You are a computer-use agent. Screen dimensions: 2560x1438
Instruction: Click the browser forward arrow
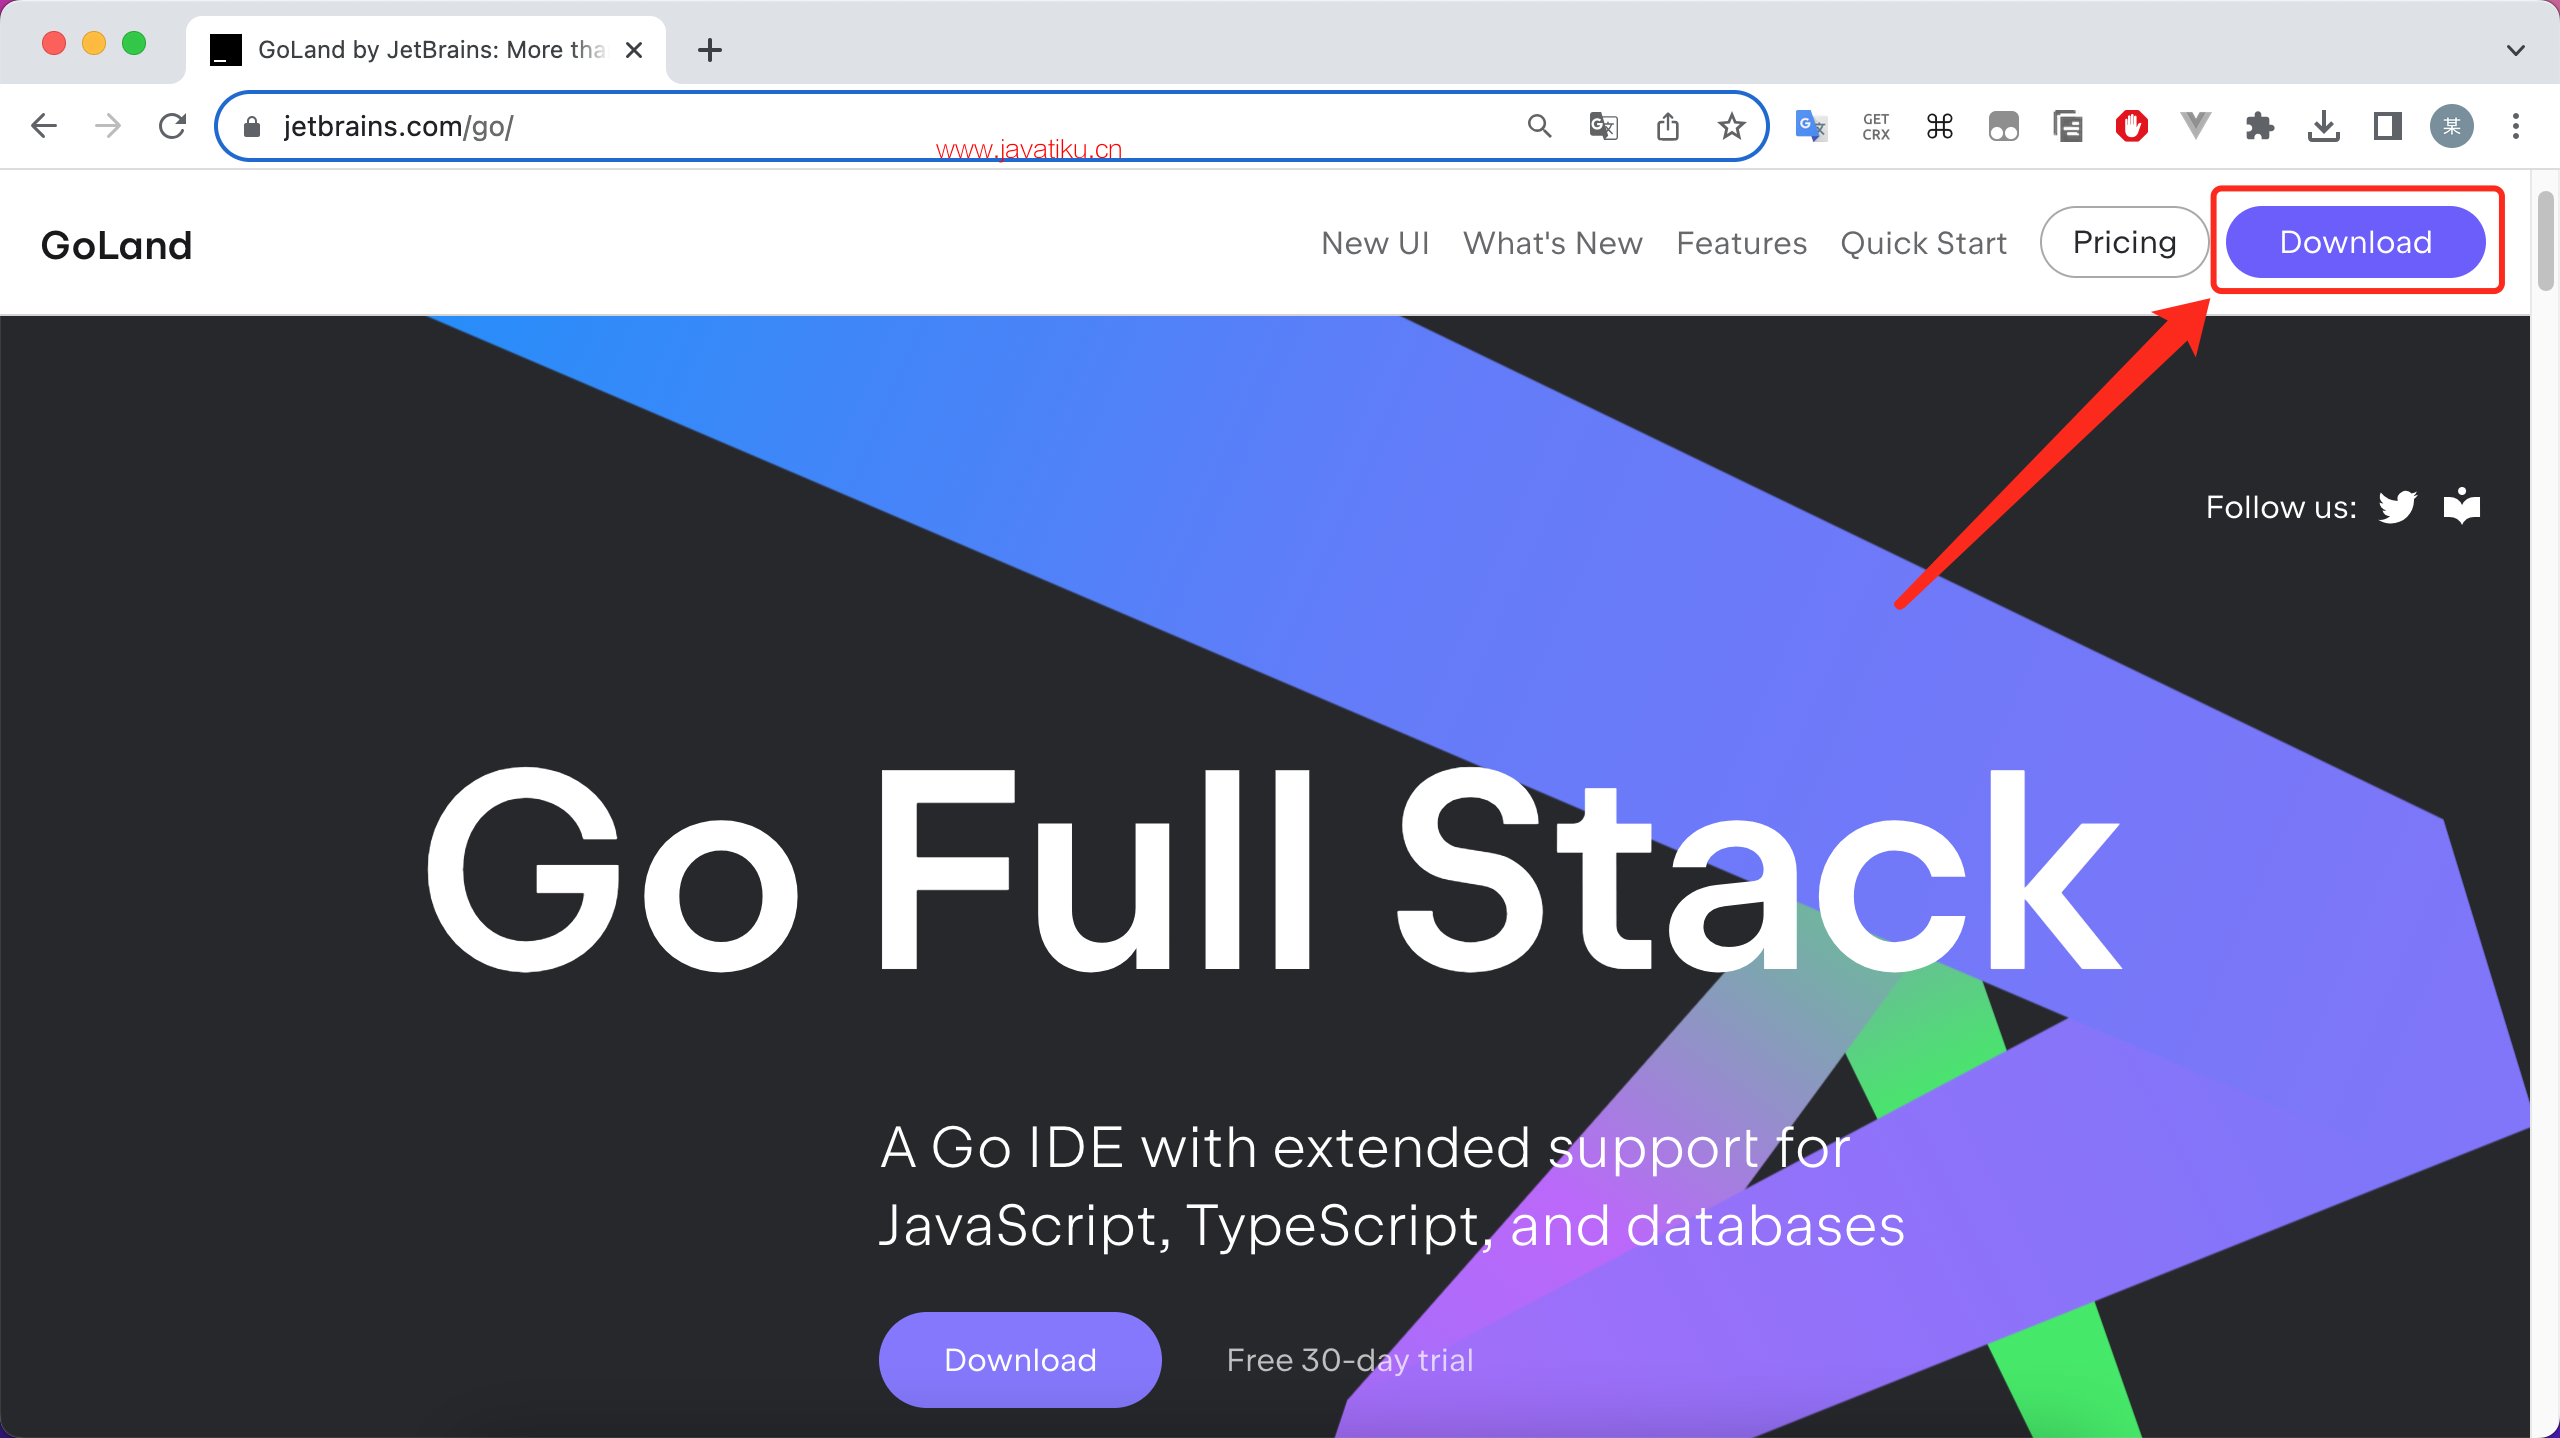[x=108, y=126]
